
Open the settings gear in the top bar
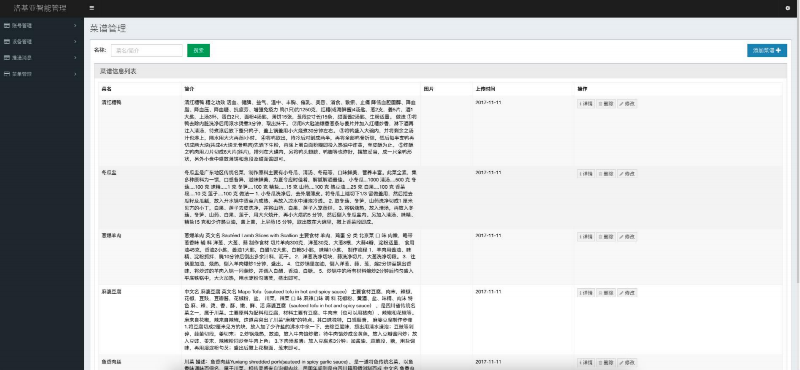coord(787,8)
